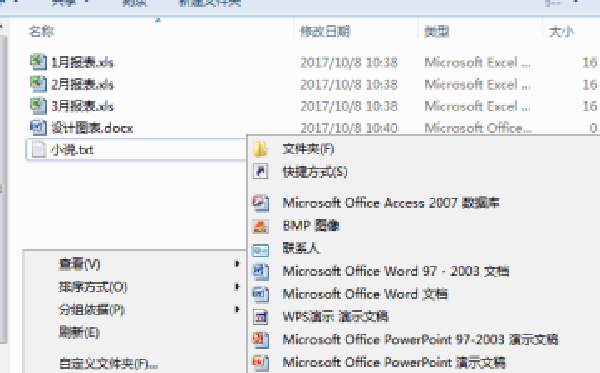
Task: Click the Microsoft Office... type of 设计图表.docx
Action: 478,128
